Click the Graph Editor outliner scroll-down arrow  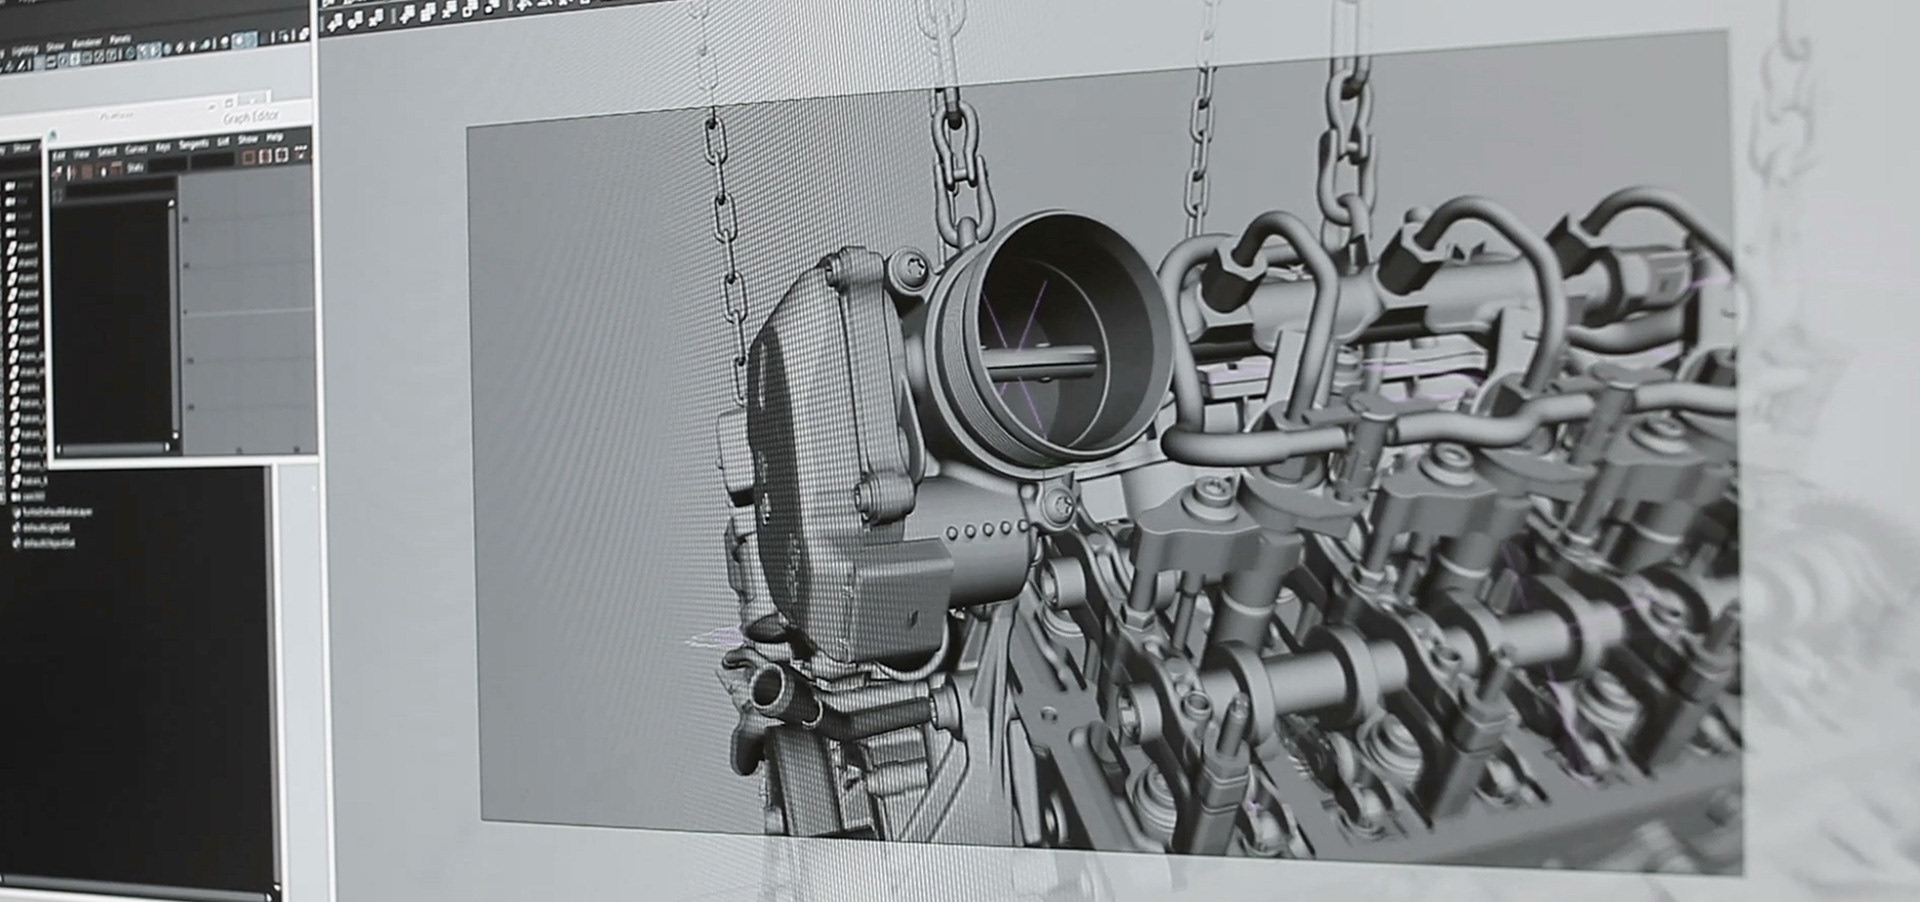pos(175,435)
